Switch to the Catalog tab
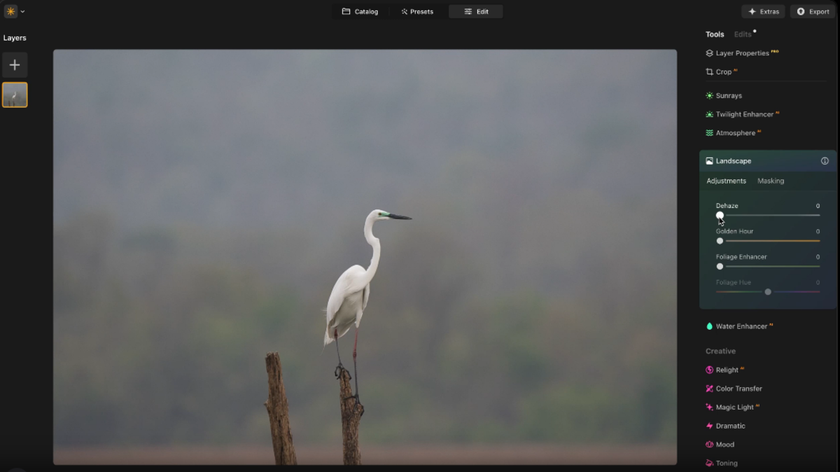The width and height of the screenshot is (840, 472). click(x=360, y=11)
